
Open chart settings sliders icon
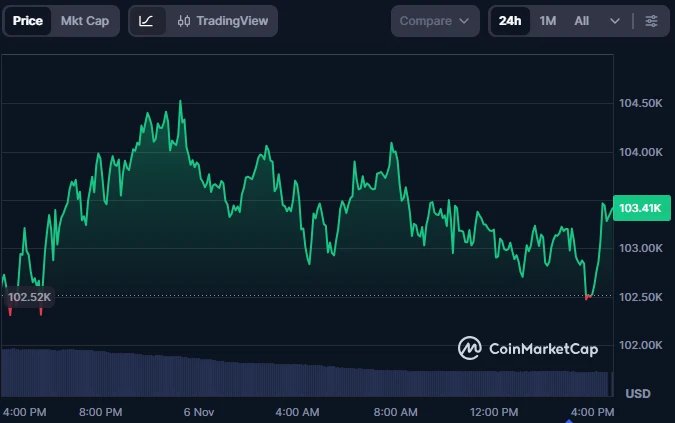coord(652,21)
